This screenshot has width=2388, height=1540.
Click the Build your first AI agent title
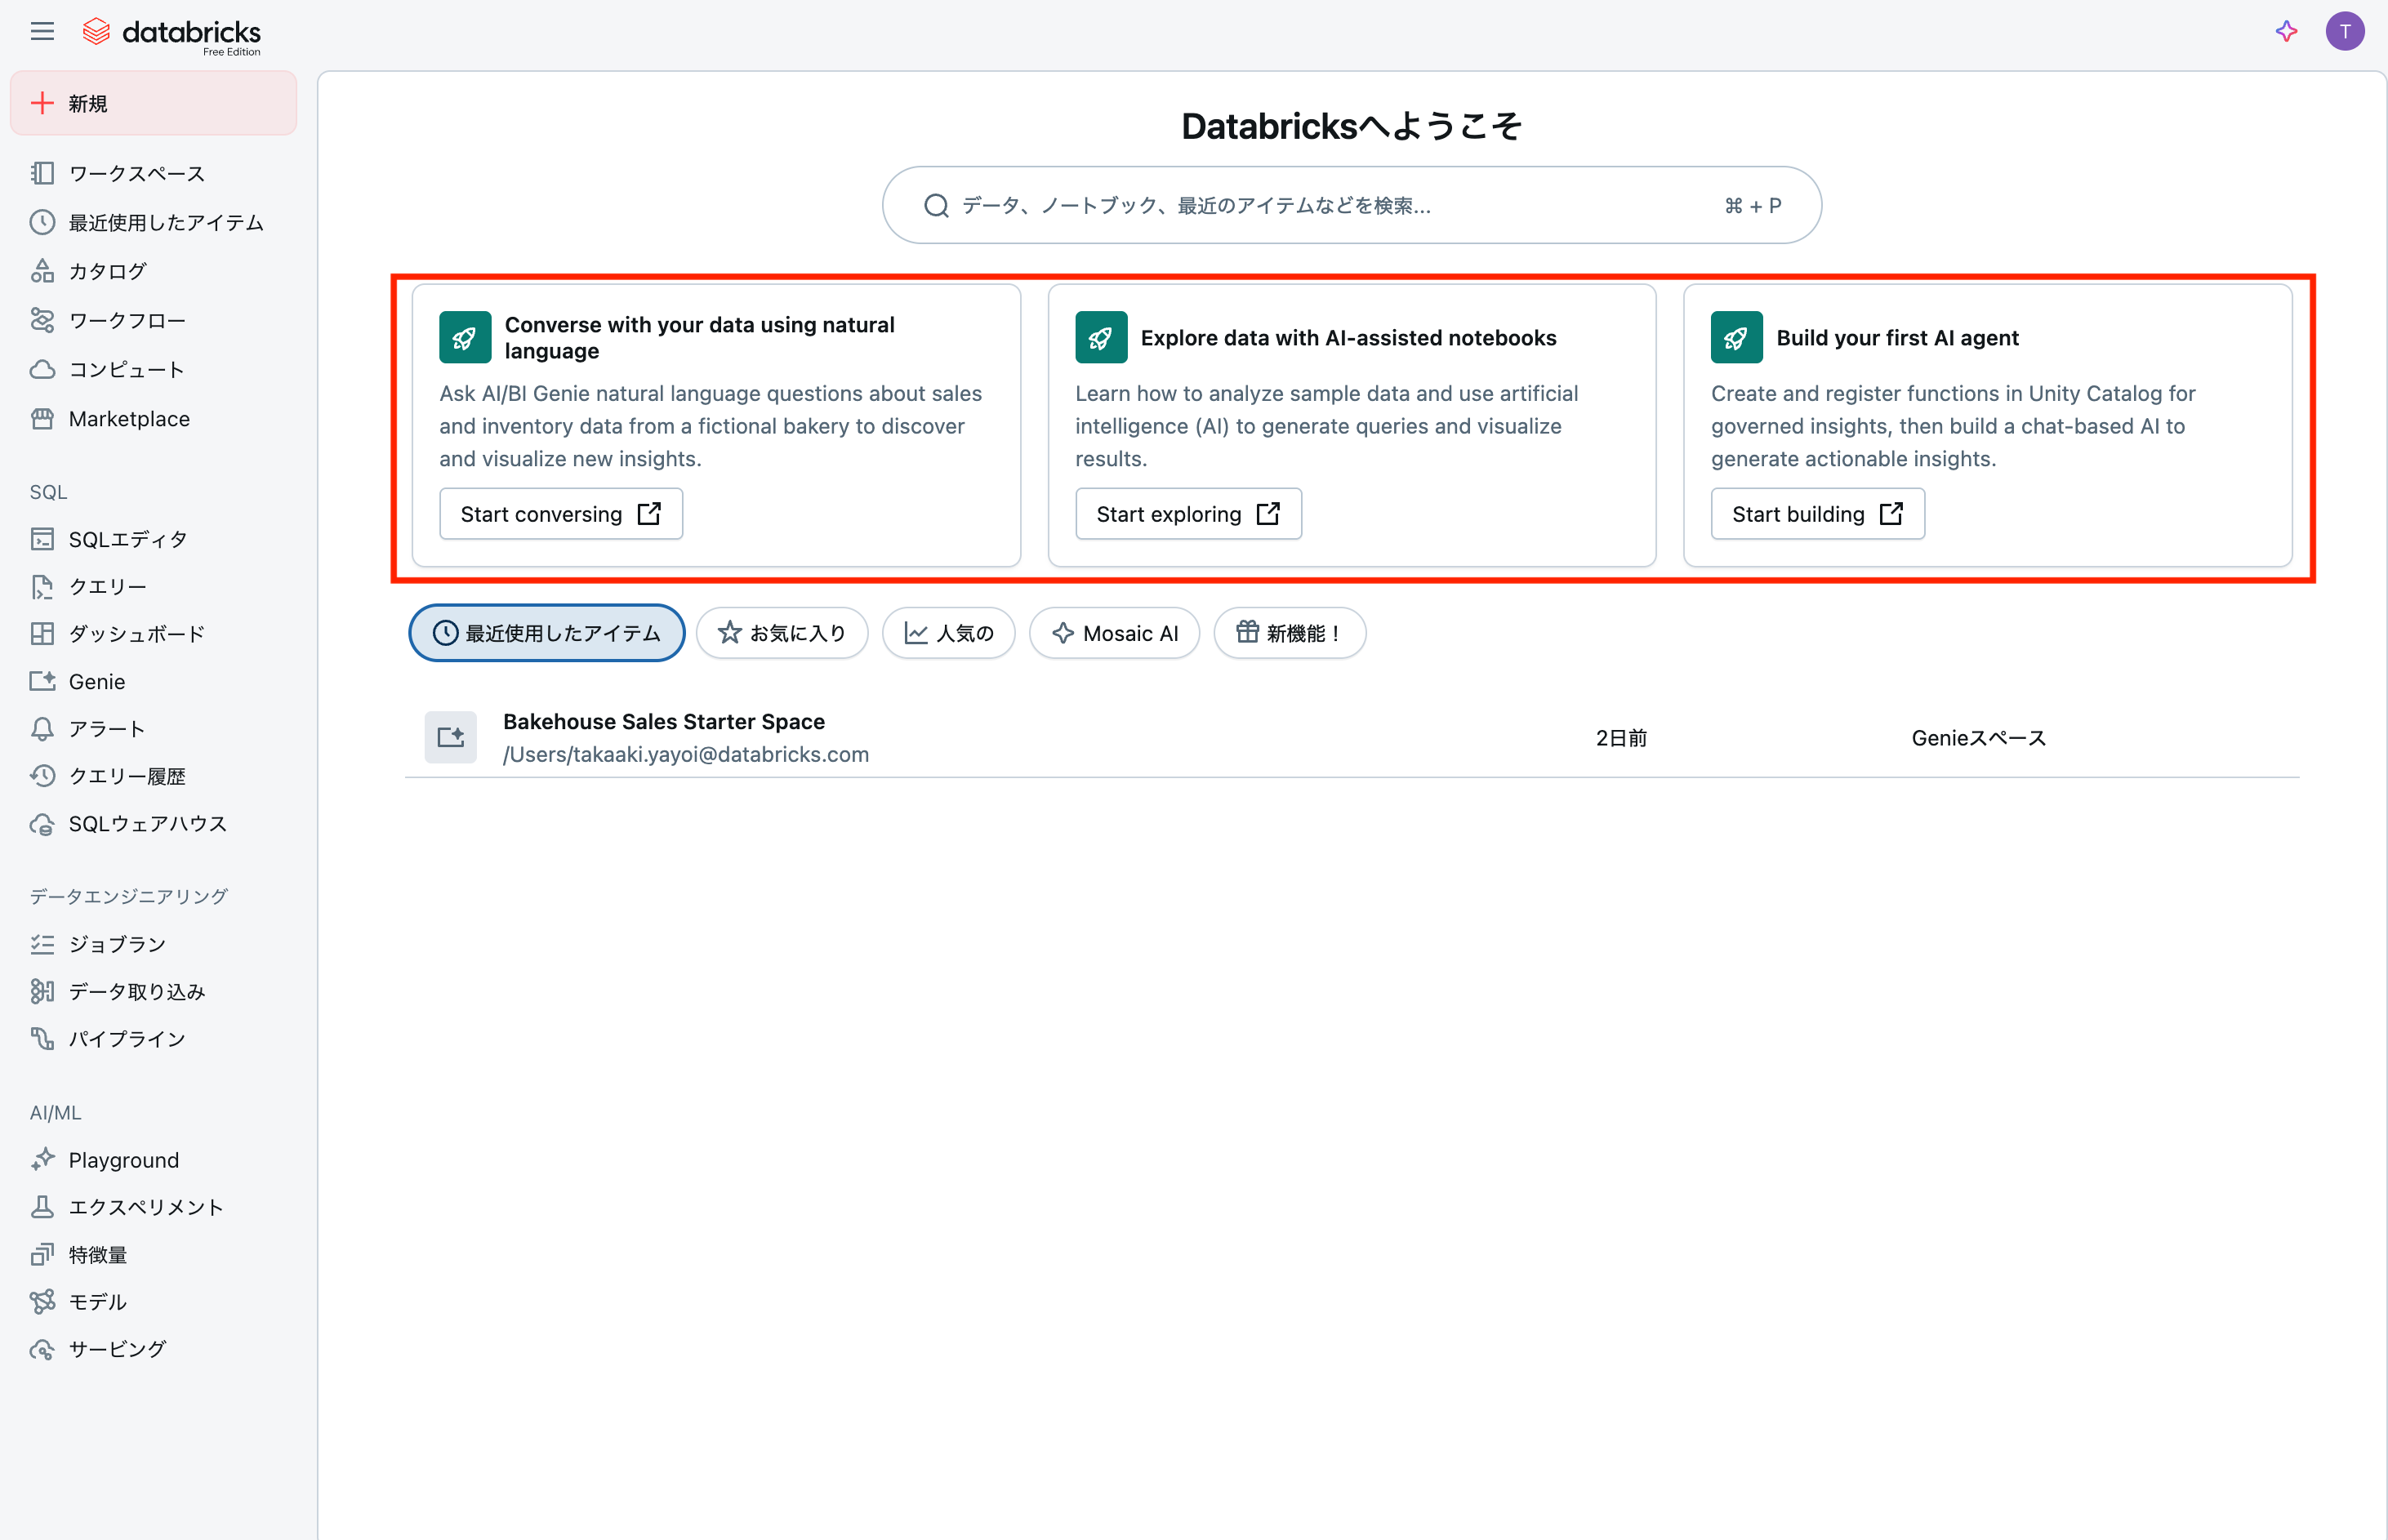point(1897,338)
